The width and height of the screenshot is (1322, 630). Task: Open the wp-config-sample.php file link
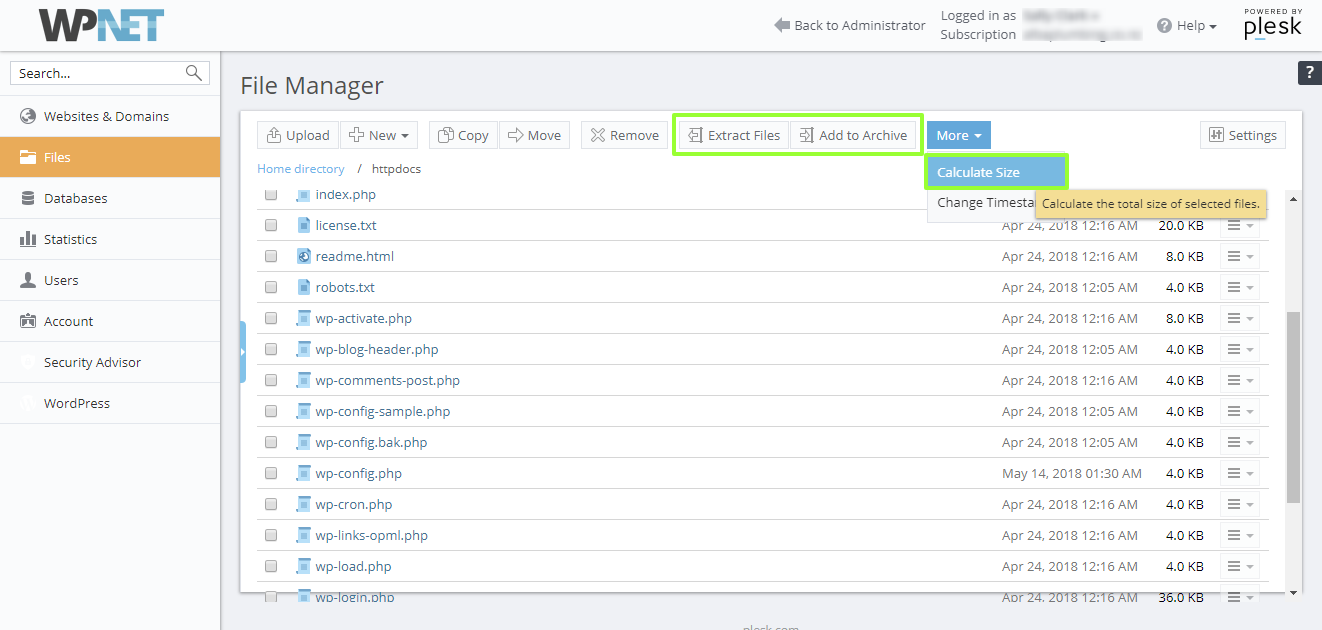[382, 411]
